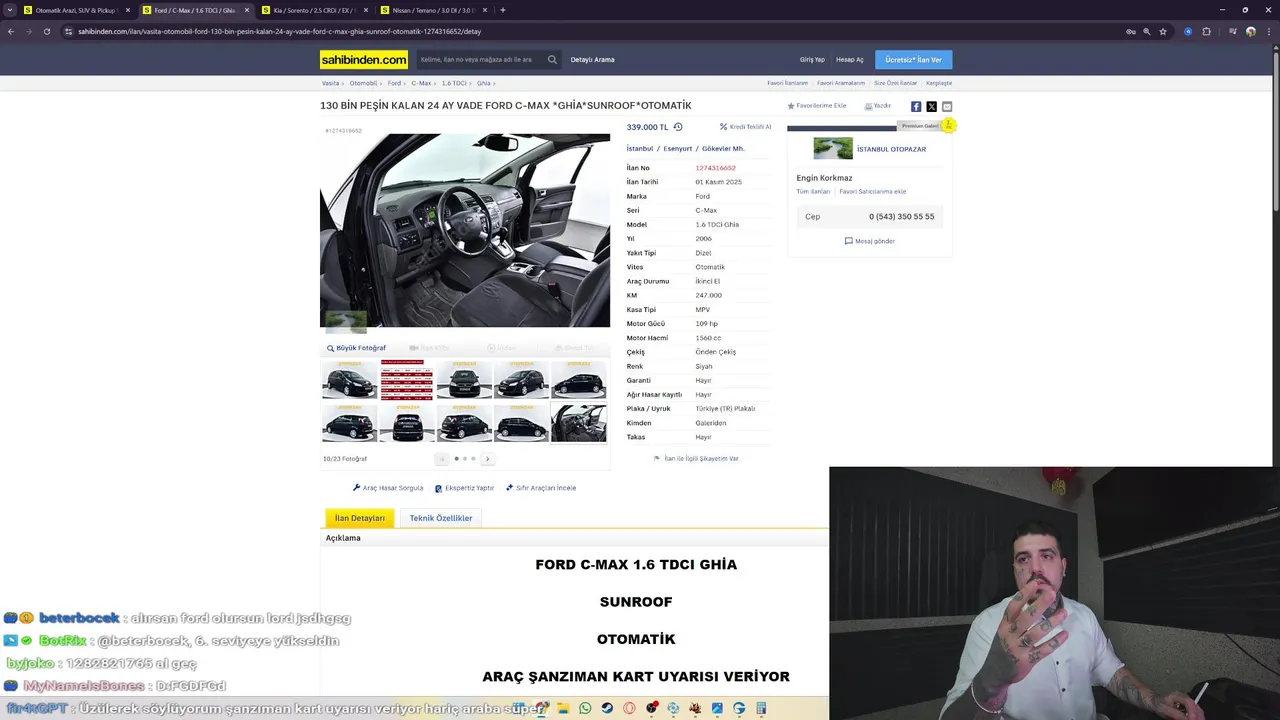This screenshot has height=720, width=1280.
Task: Select the red price table thumbnail
Action: tap(407, 380)
